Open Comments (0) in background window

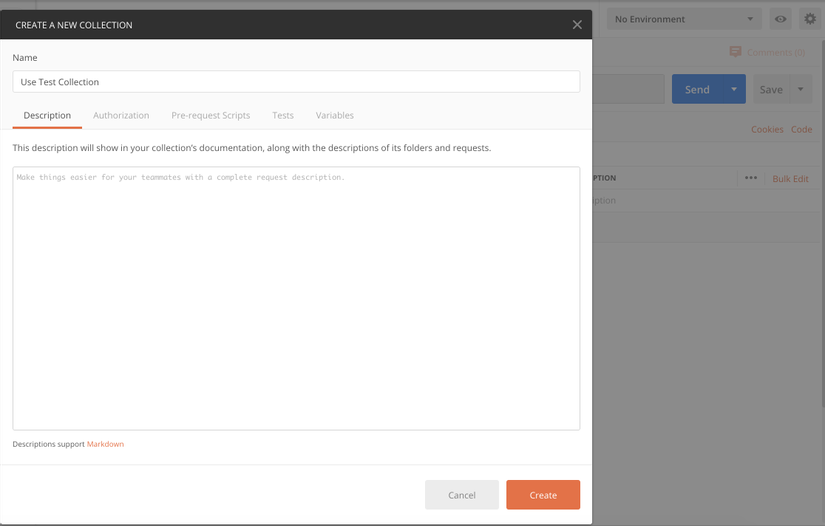[776, 53]
